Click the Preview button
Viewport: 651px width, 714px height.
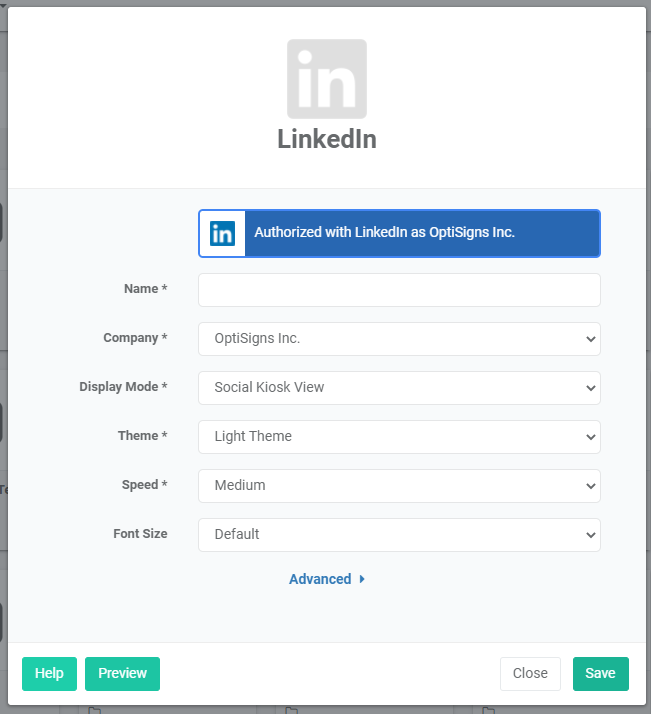(122, 674)
